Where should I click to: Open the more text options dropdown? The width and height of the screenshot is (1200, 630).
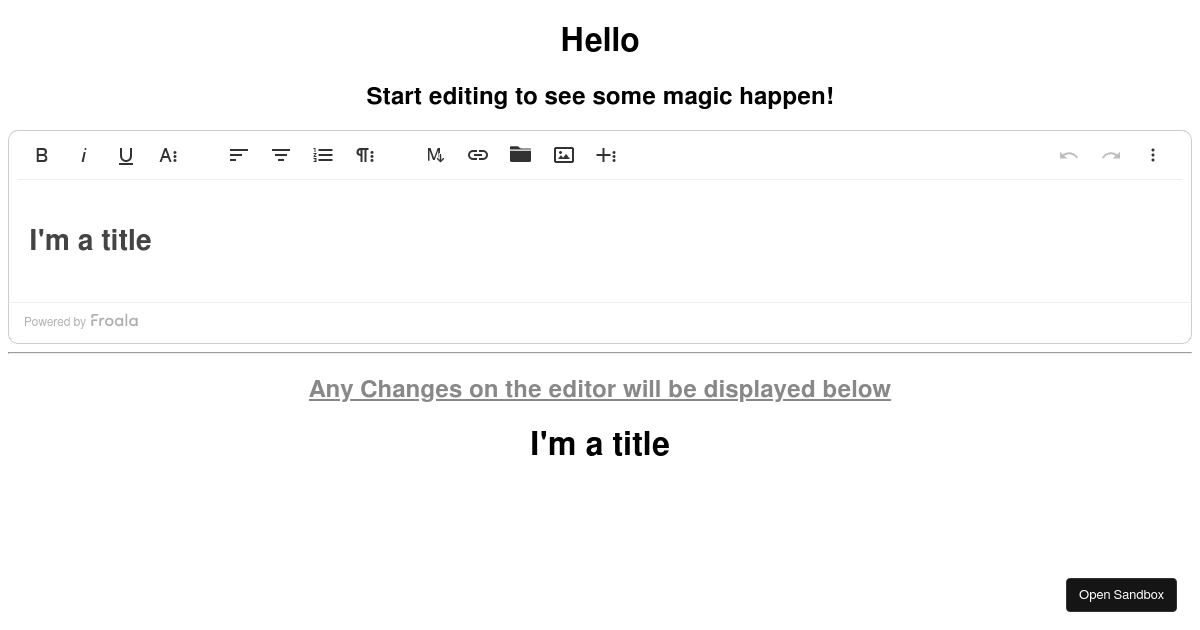click(x=168, y=155)
